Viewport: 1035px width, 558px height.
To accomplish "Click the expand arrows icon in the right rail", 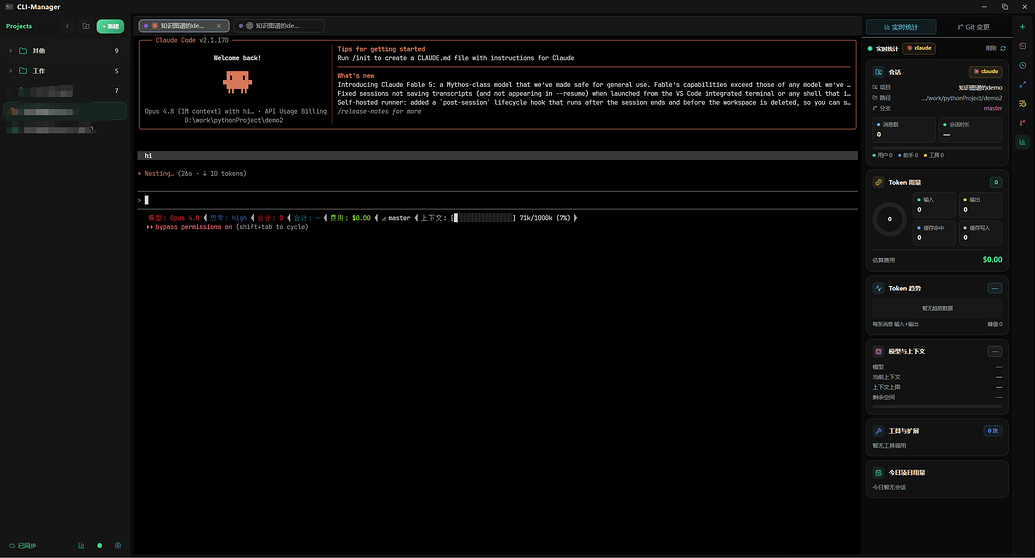I will pyautogui.click(x=1022, y=85).
